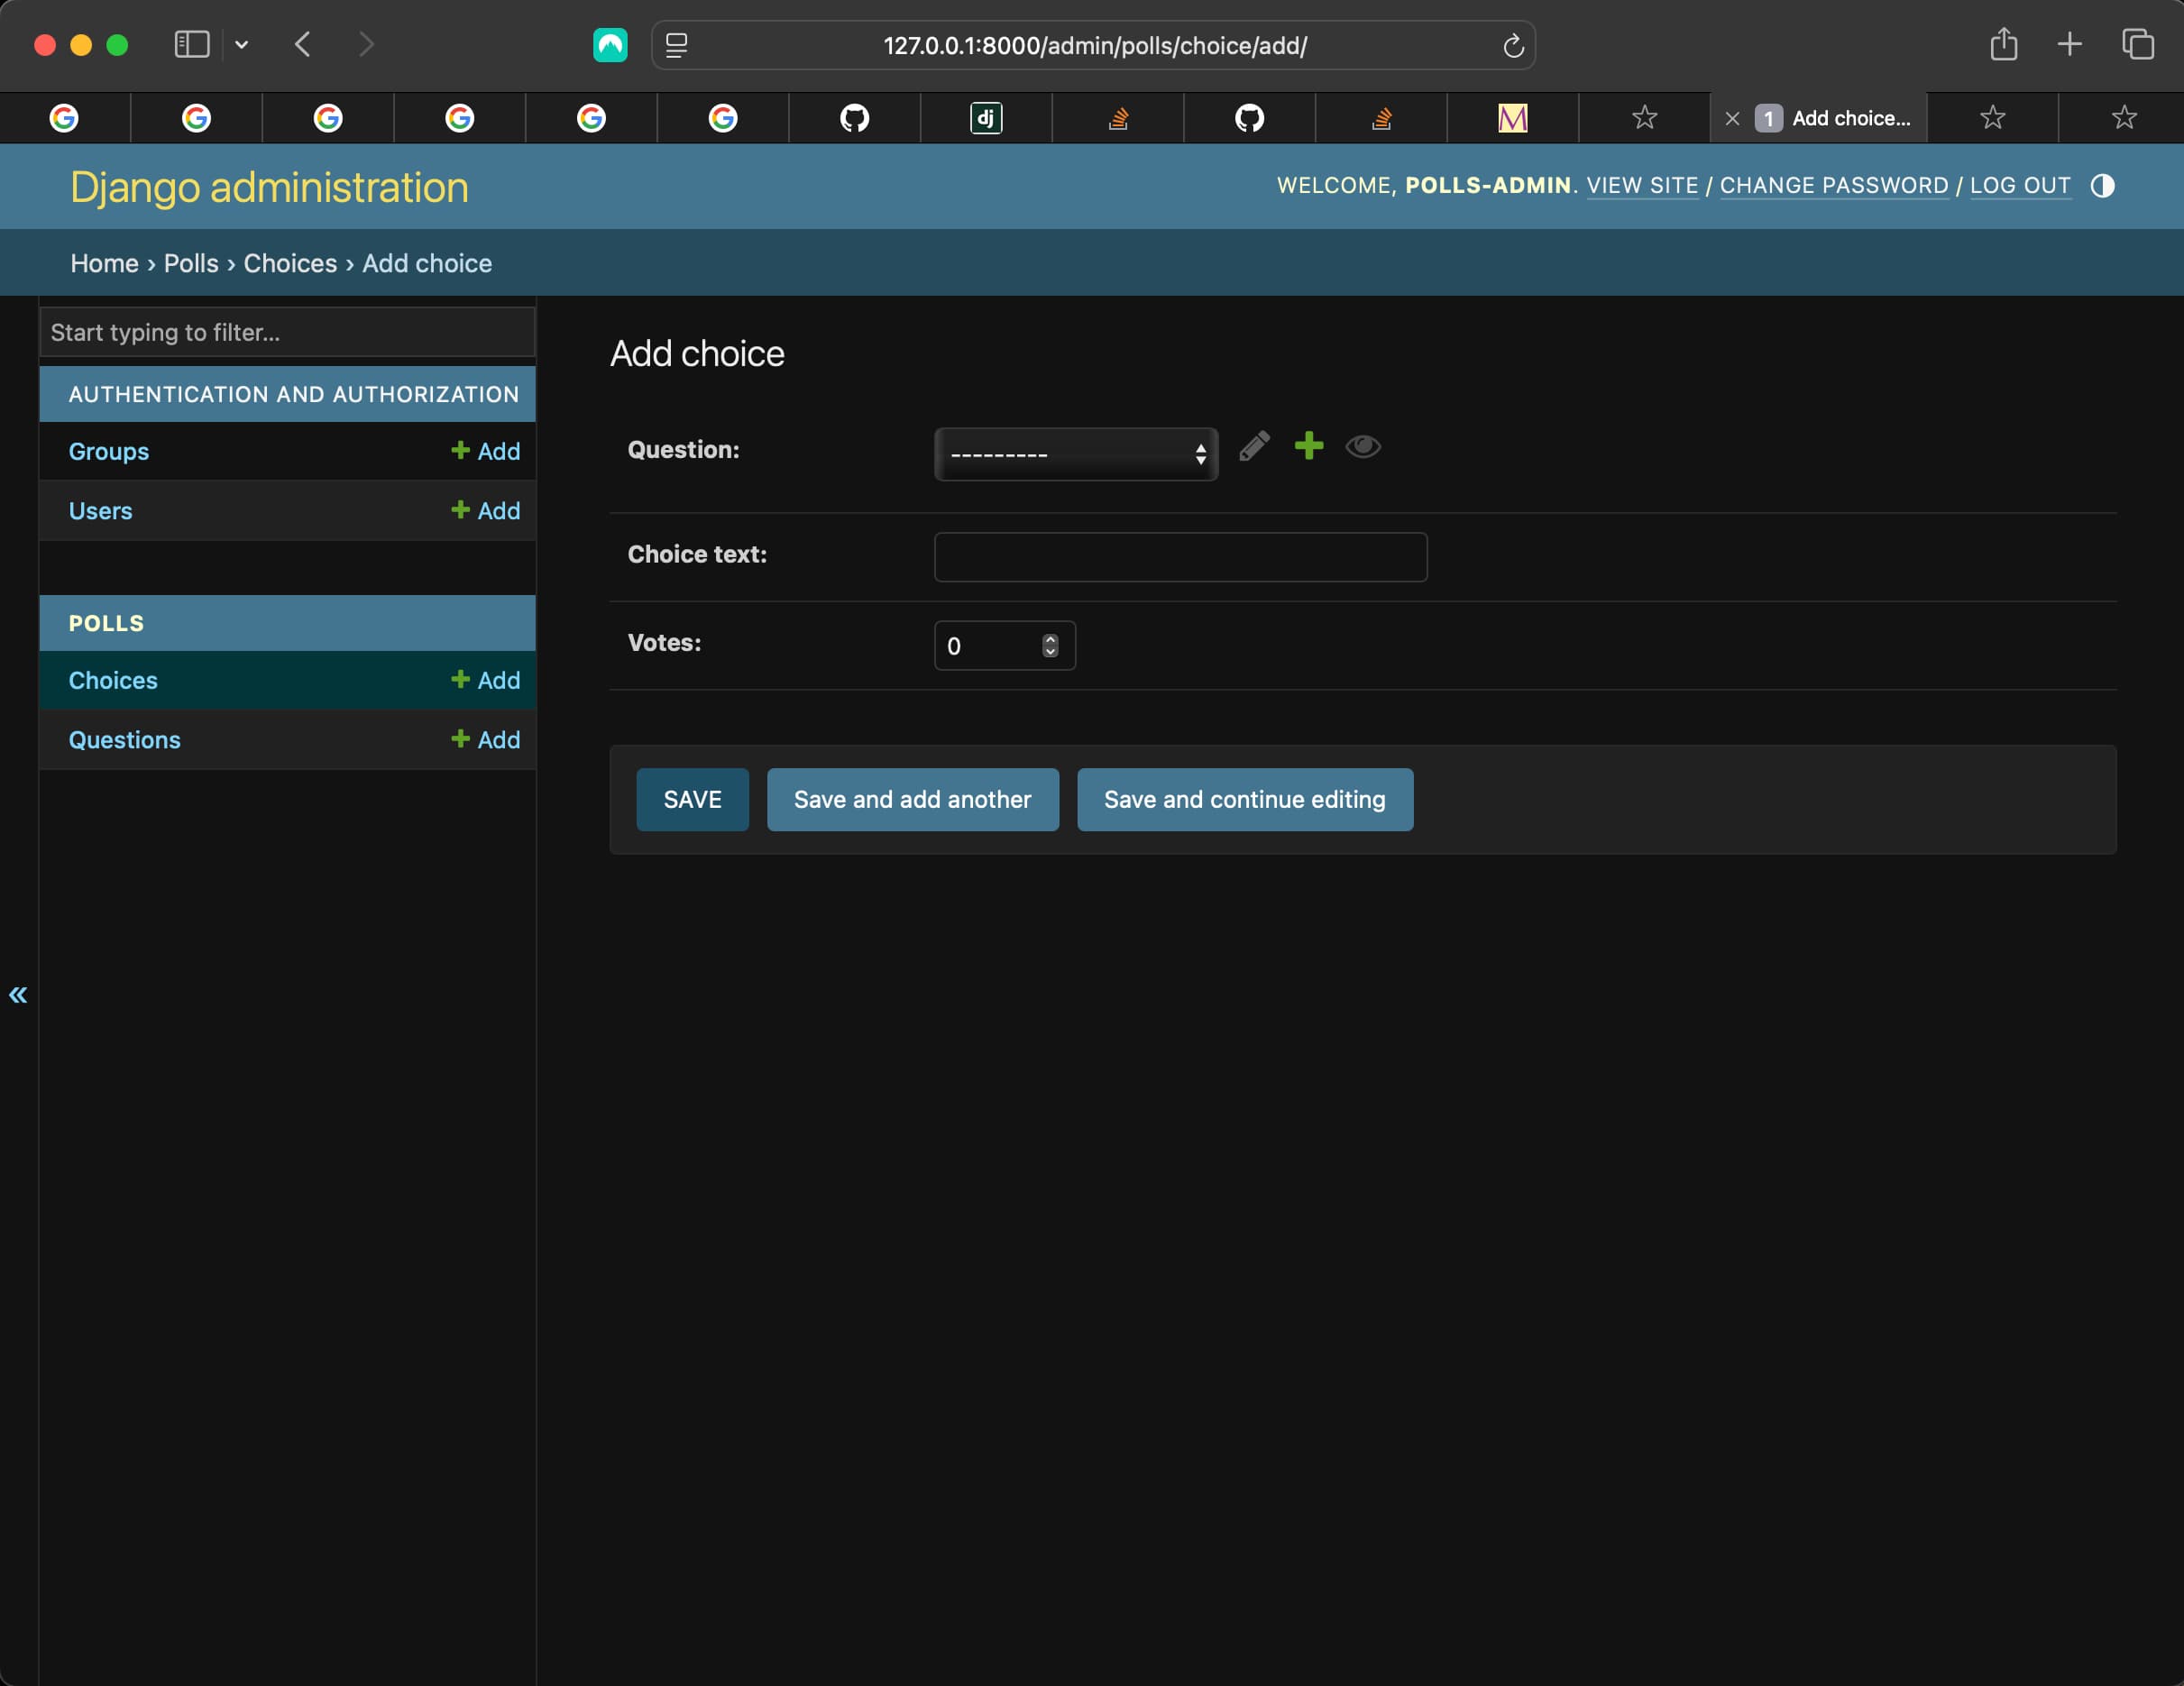
Task: Click Add next to Questions
Action: coord(485,740)
